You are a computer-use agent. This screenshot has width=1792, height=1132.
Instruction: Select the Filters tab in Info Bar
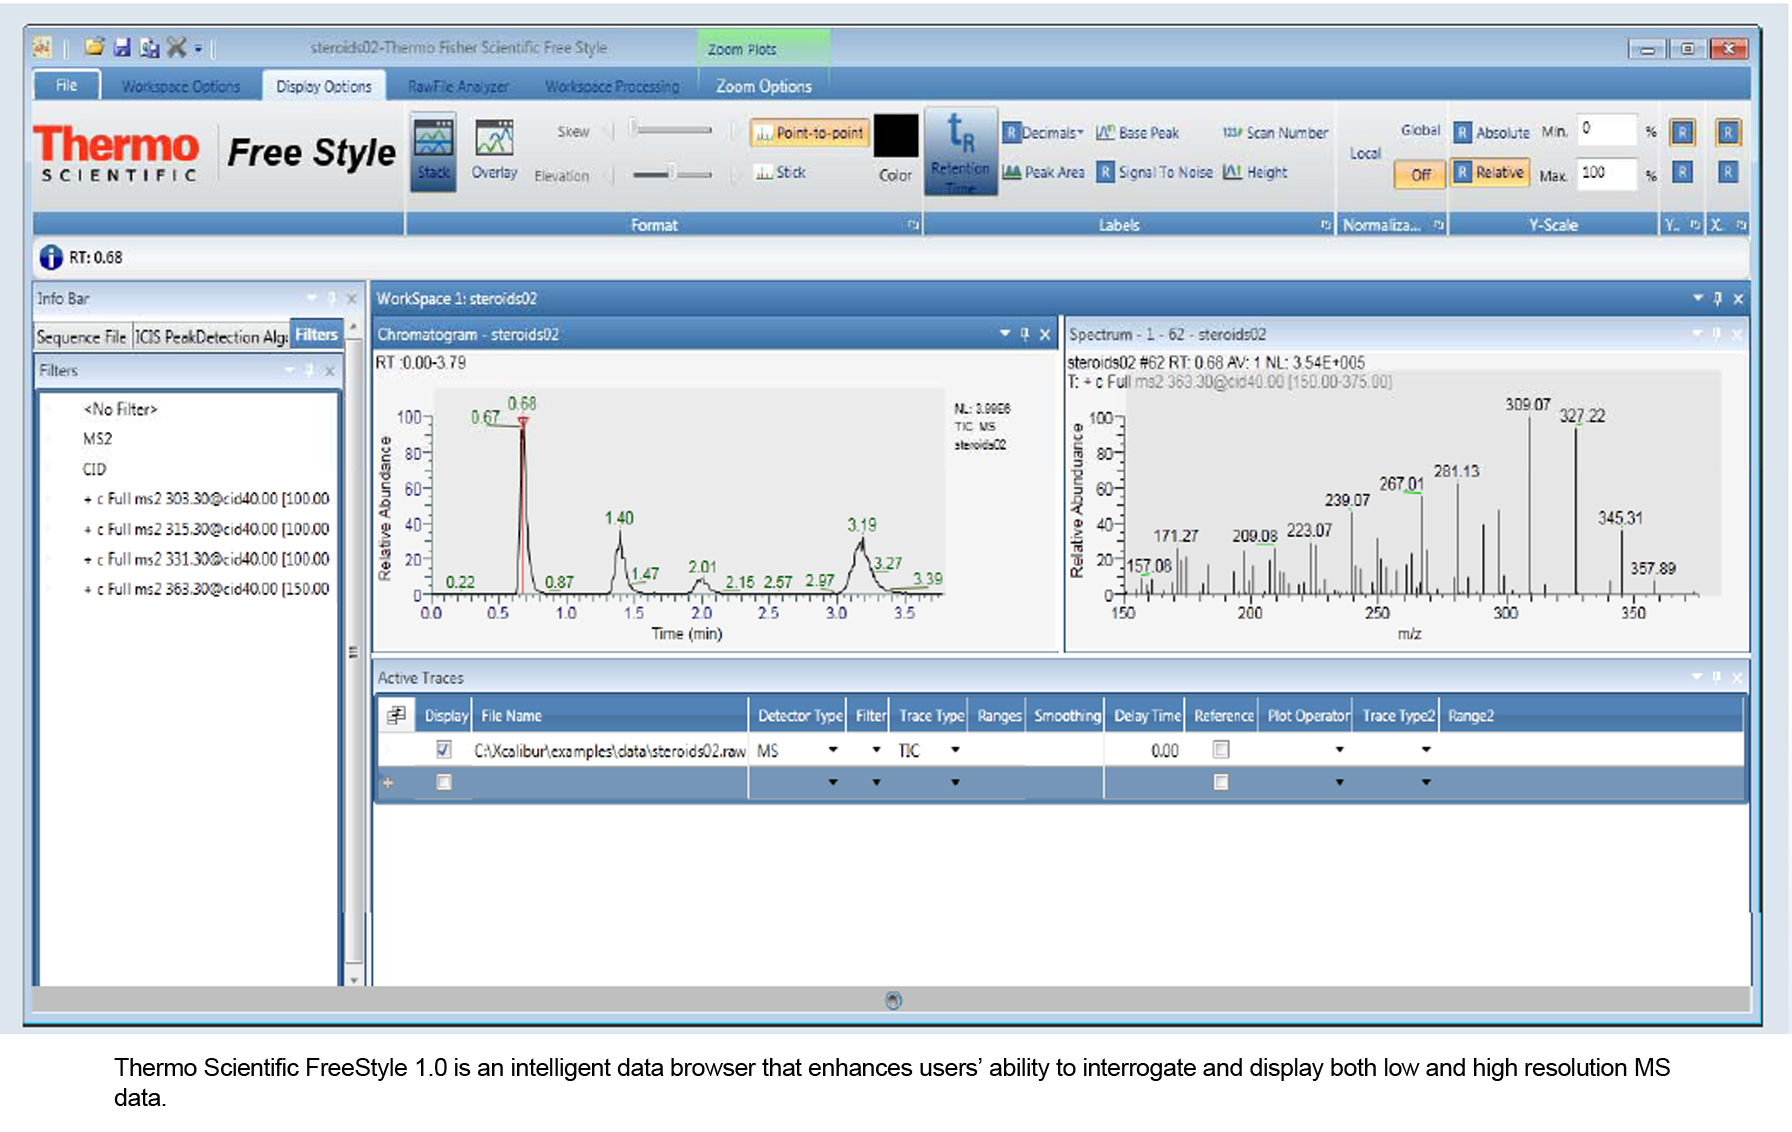tap(317, 335)
